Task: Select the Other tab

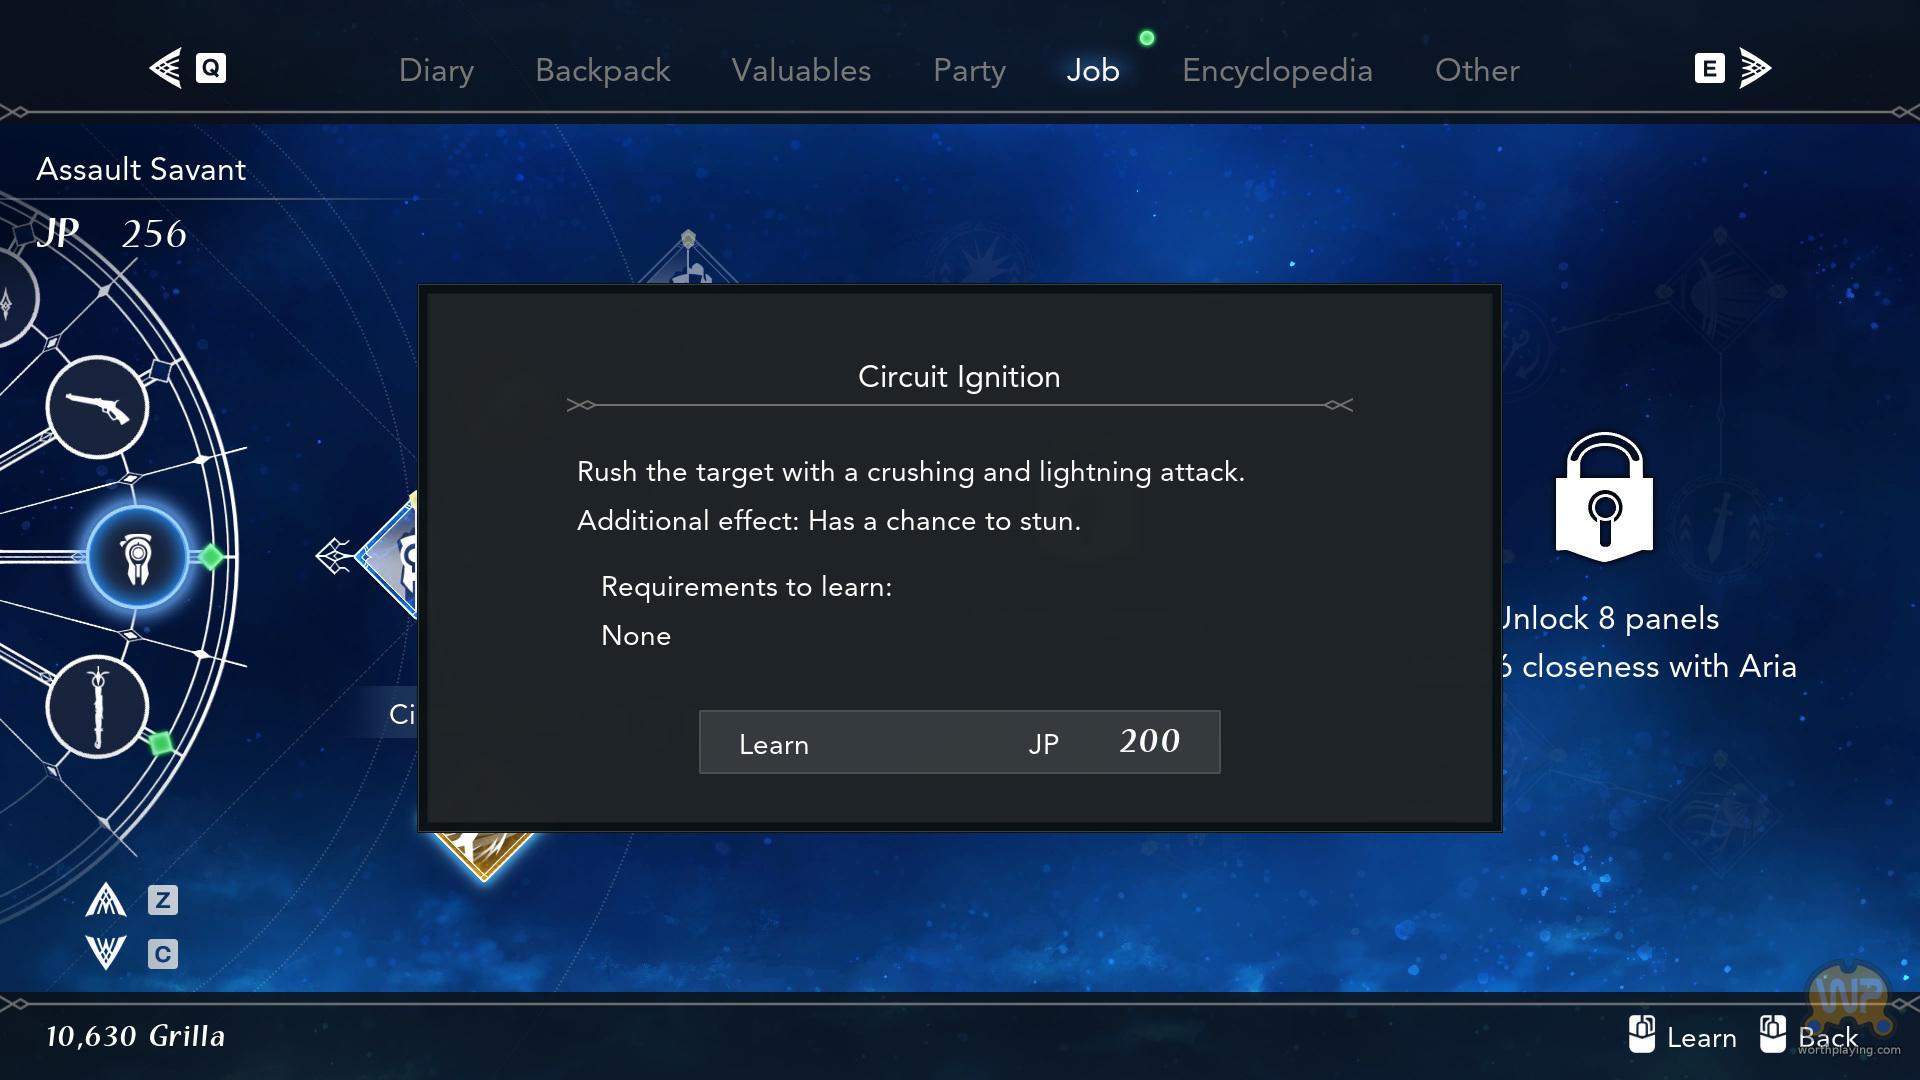Action: coord(1477,70)
